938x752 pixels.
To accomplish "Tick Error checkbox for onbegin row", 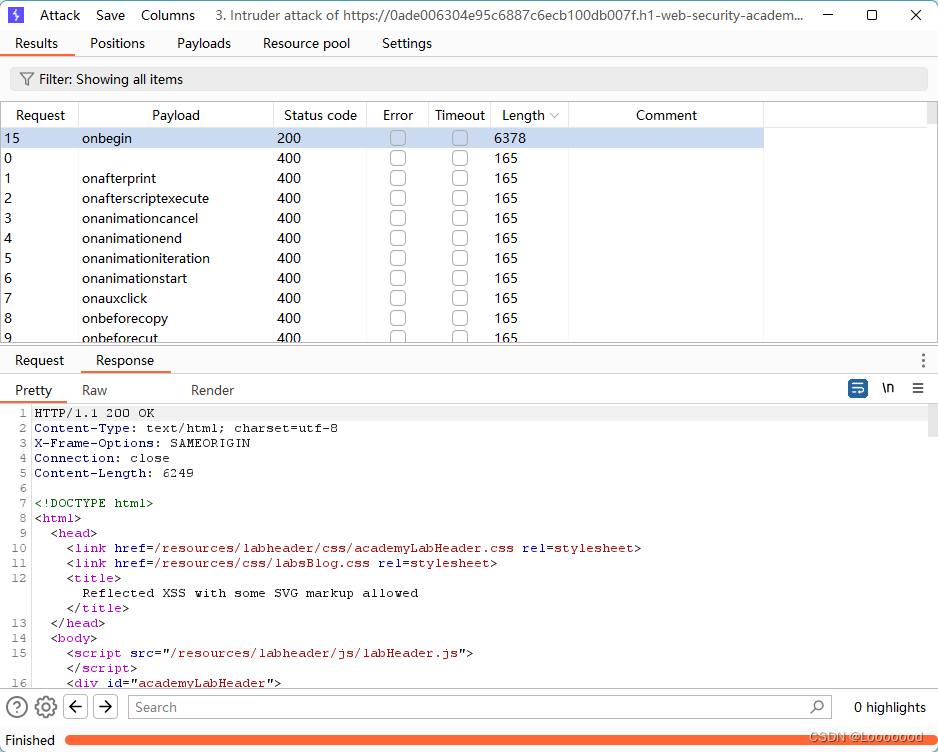I will (398, 138).
